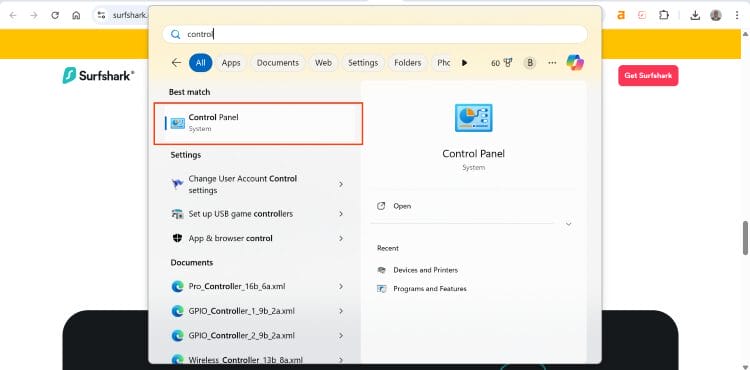Viewport: 750px width, 370px height.
Task: Open Chrome extensions puzzle icon
Action: click(x=664, y=15)
